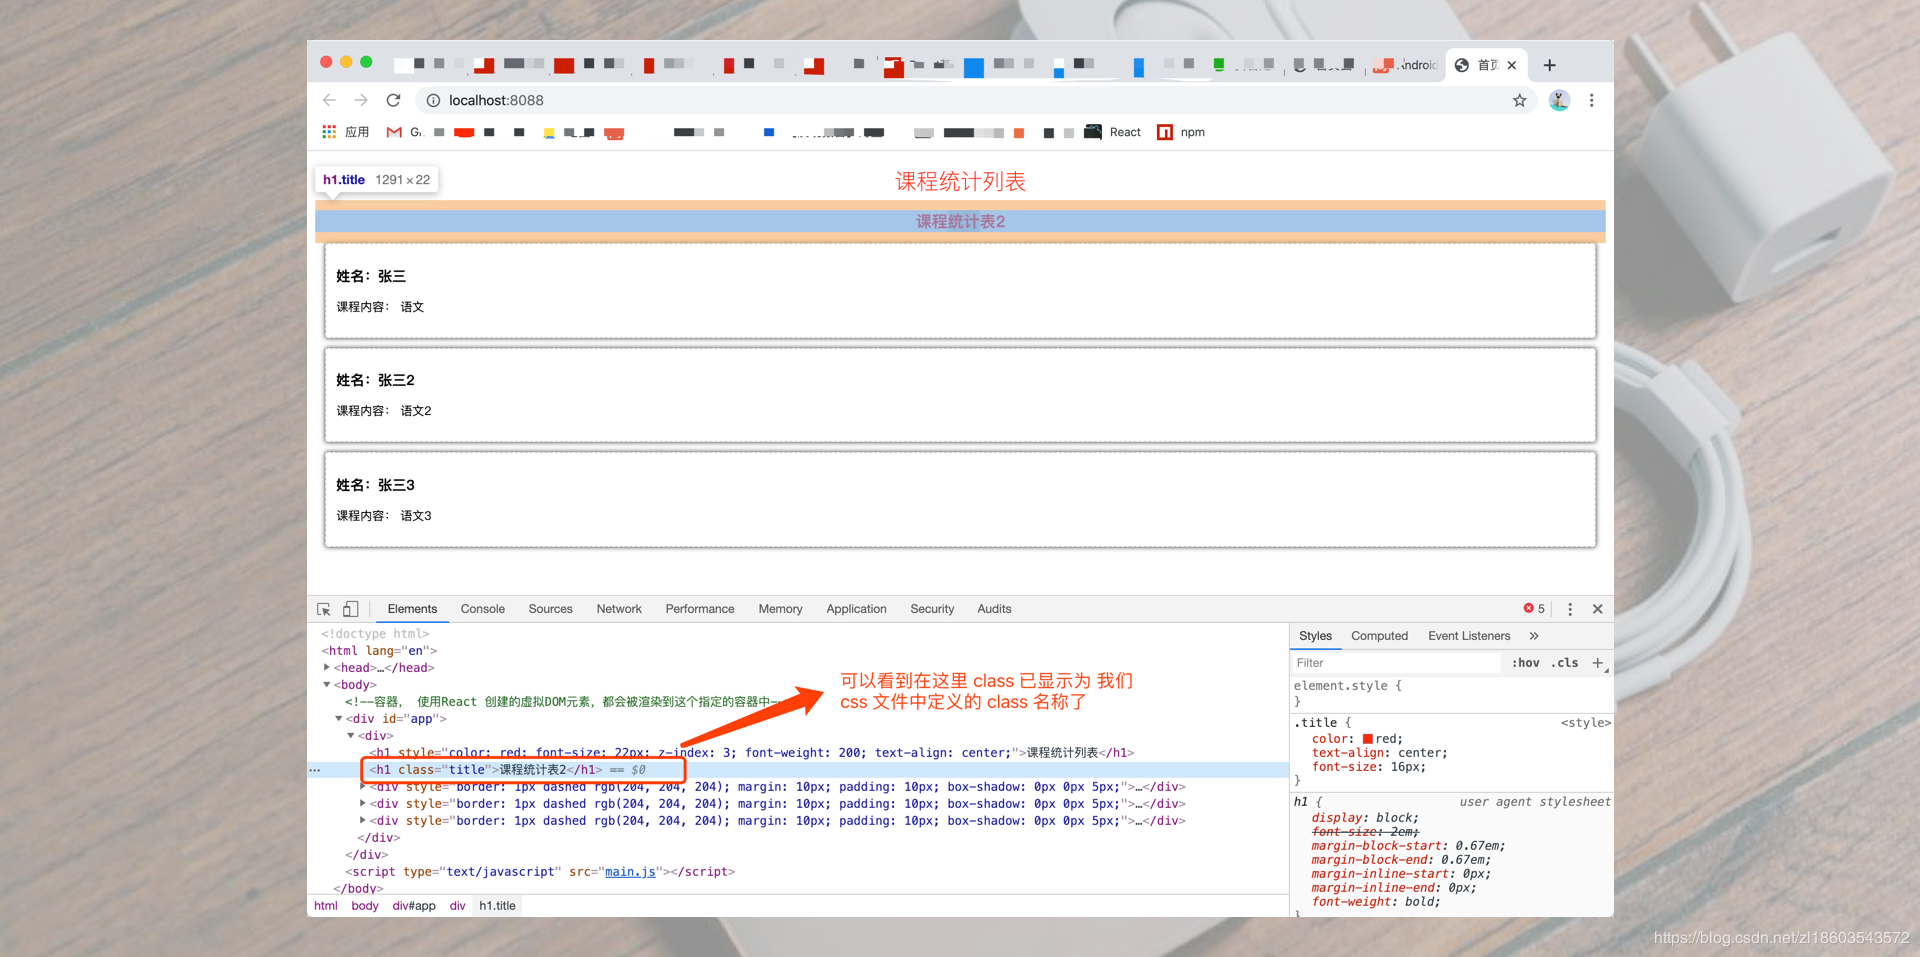1920x957 pixels.
Task: Select the doctype html line
Action: 375,633
